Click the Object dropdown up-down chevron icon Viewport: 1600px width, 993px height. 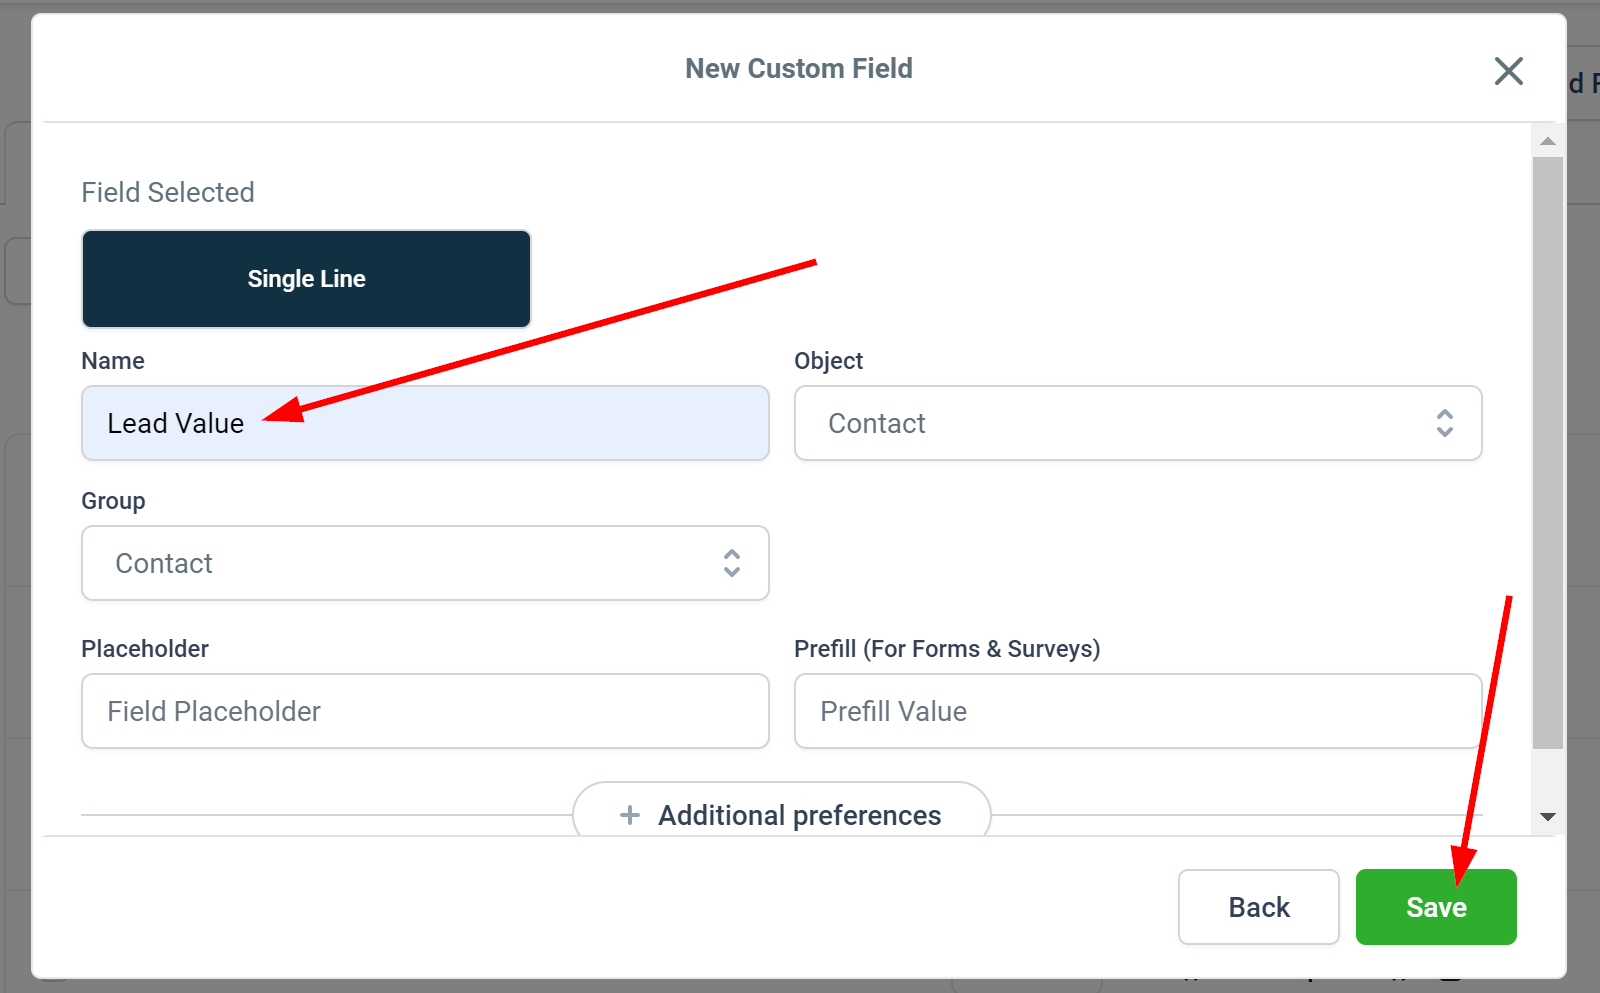coord(1444,423)
